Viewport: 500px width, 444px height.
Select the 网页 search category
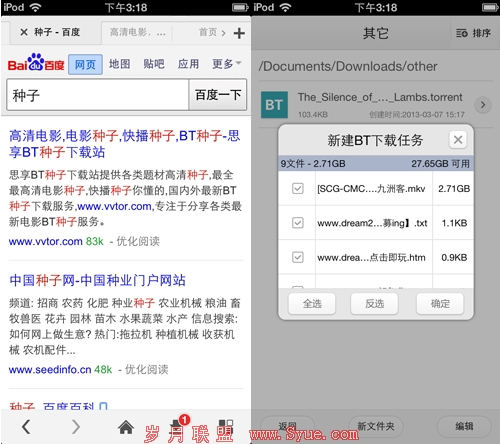pos(85,64)
